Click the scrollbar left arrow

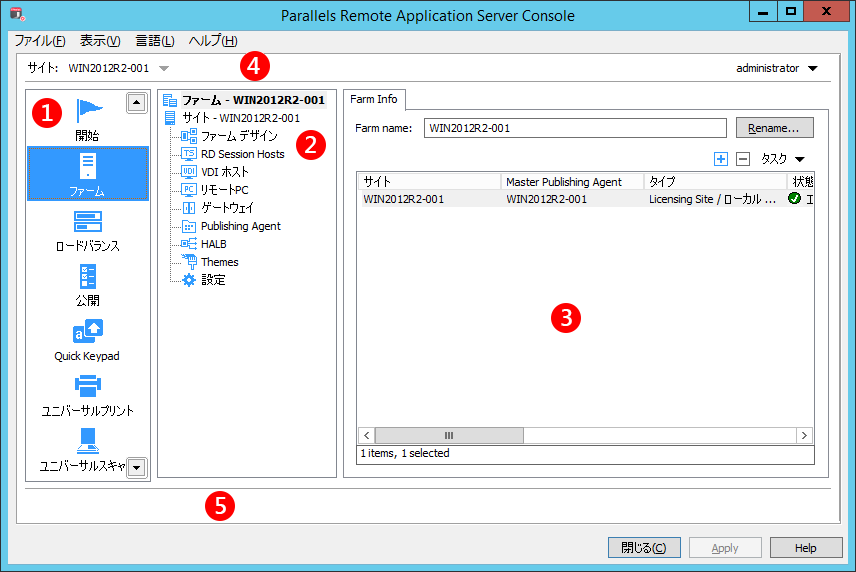click(367, 436)
